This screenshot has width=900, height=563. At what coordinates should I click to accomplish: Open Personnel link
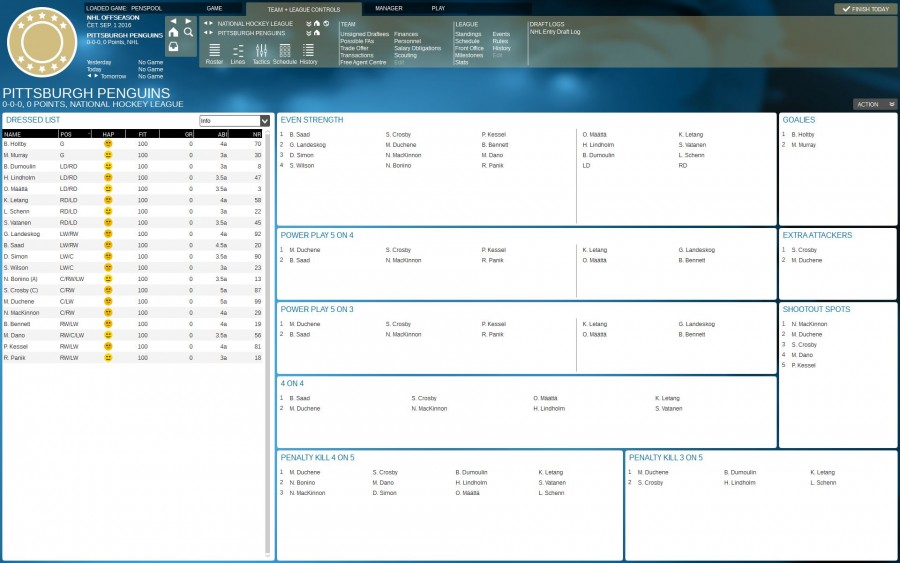408,41
